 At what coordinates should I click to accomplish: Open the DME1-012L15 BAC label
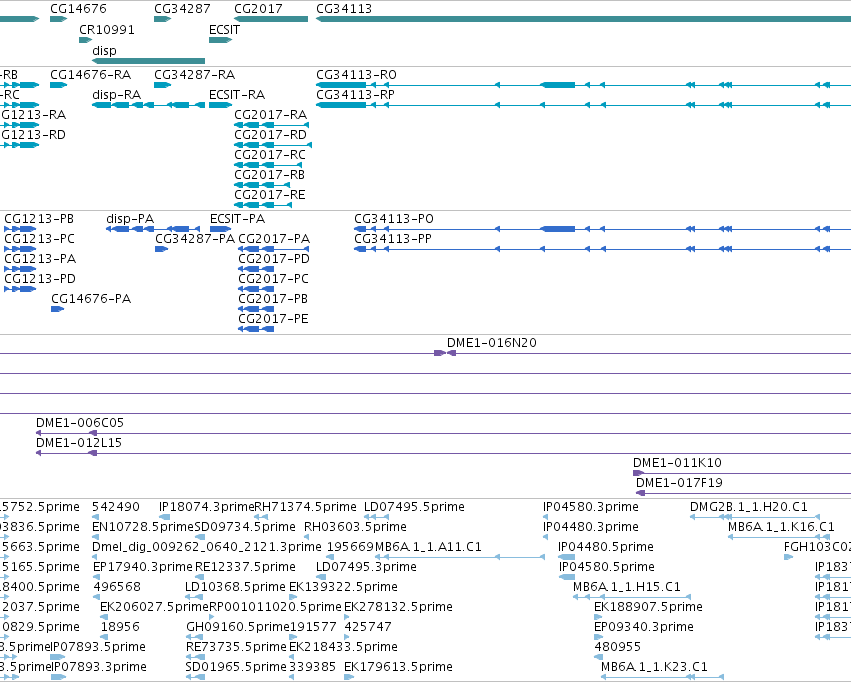[x=79, y=443]
